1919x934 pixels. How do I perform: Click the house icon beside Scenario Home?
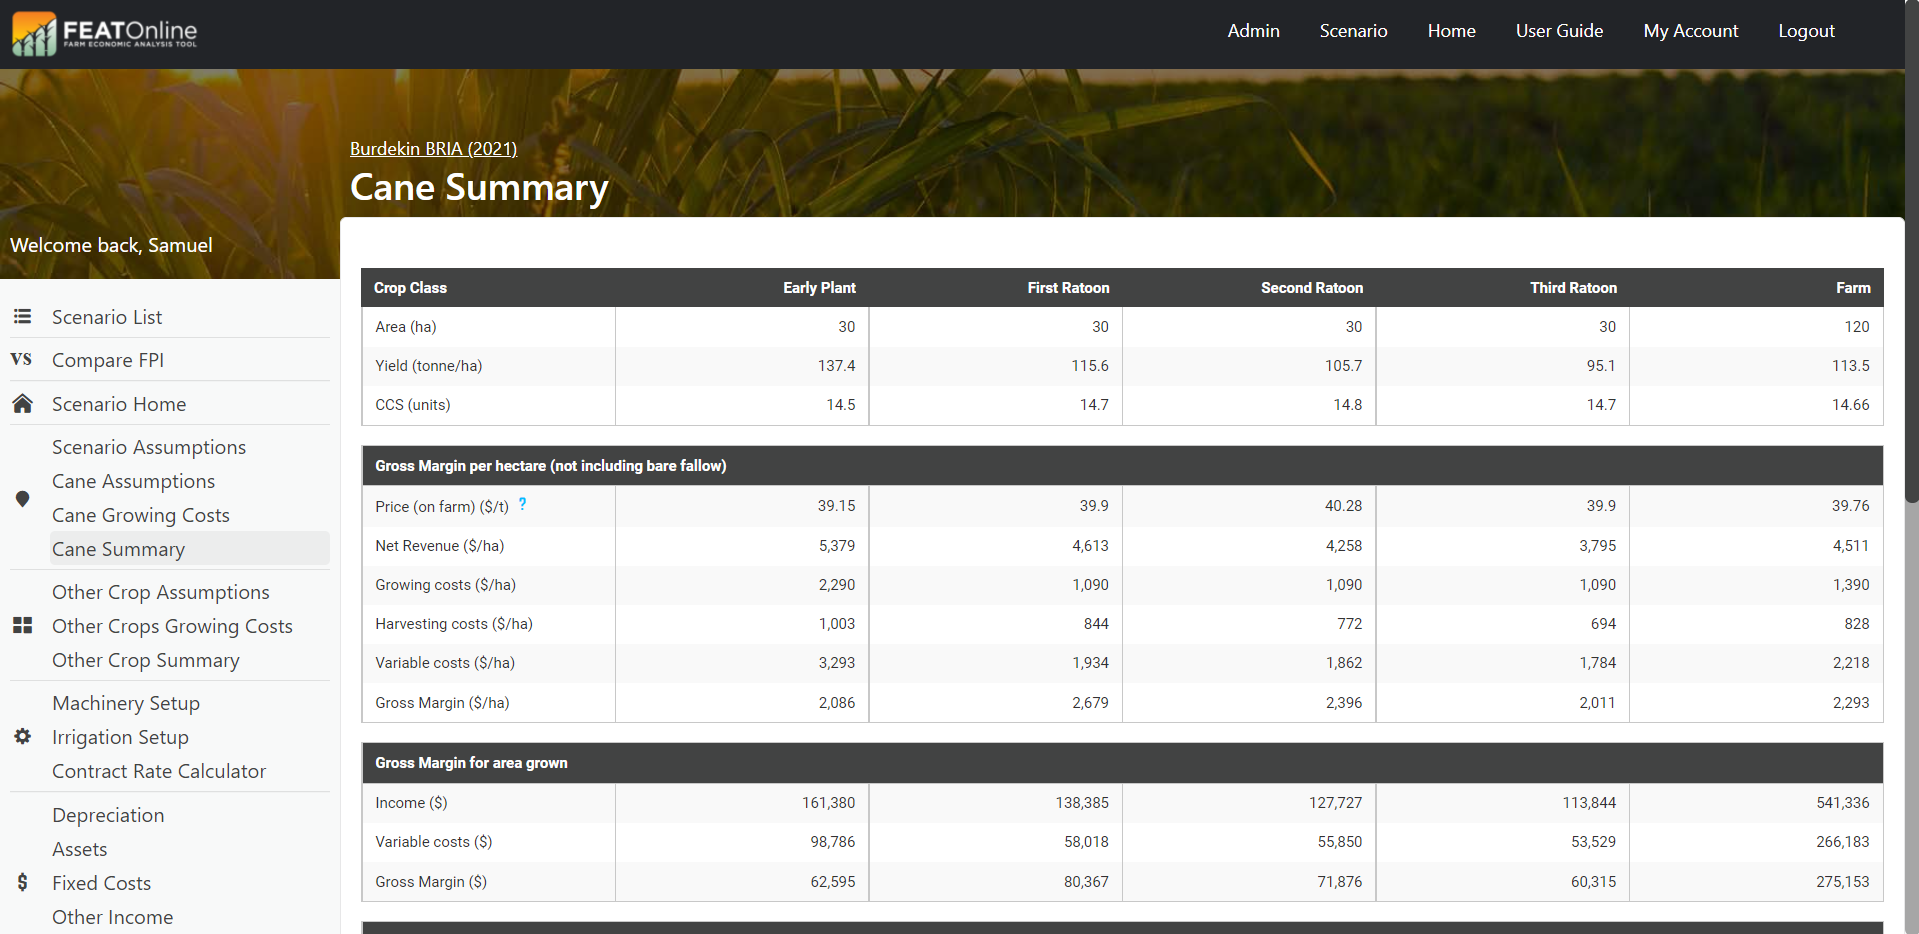[x=22, y=404]
